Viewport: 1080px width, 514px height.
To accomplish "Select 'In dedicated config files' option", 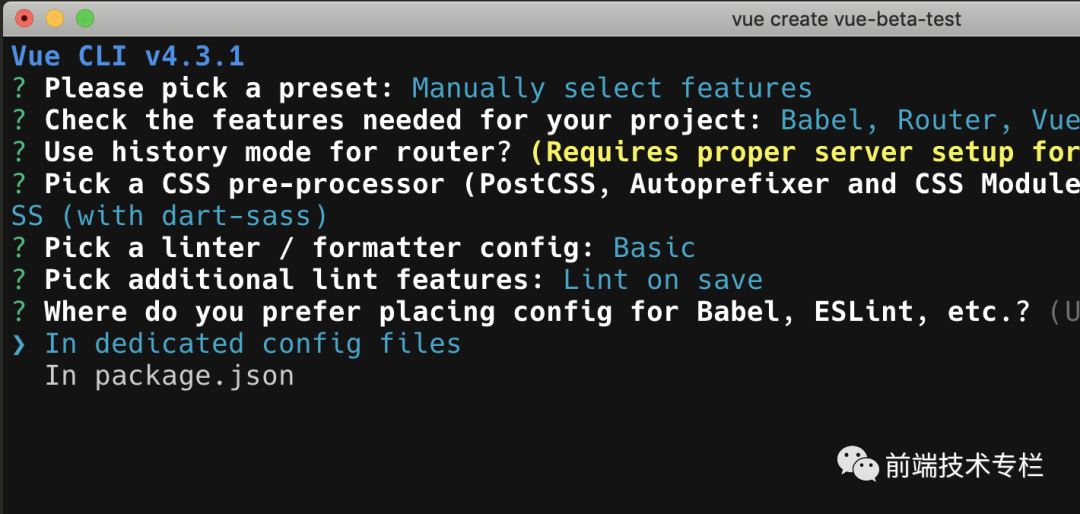I will click(253, 344).
